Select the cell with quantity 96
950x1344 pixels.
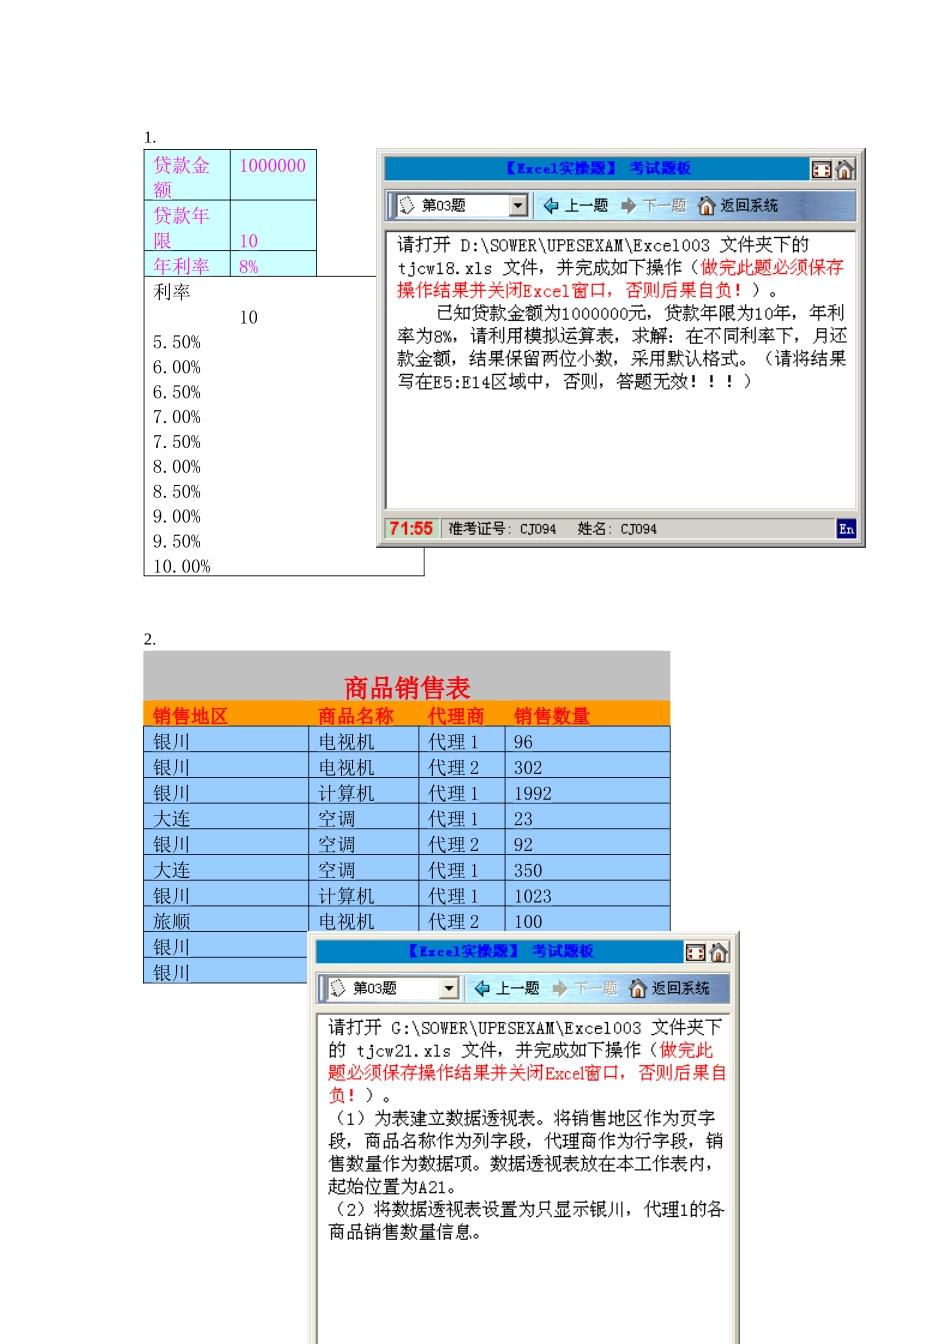tap(587, 741)
